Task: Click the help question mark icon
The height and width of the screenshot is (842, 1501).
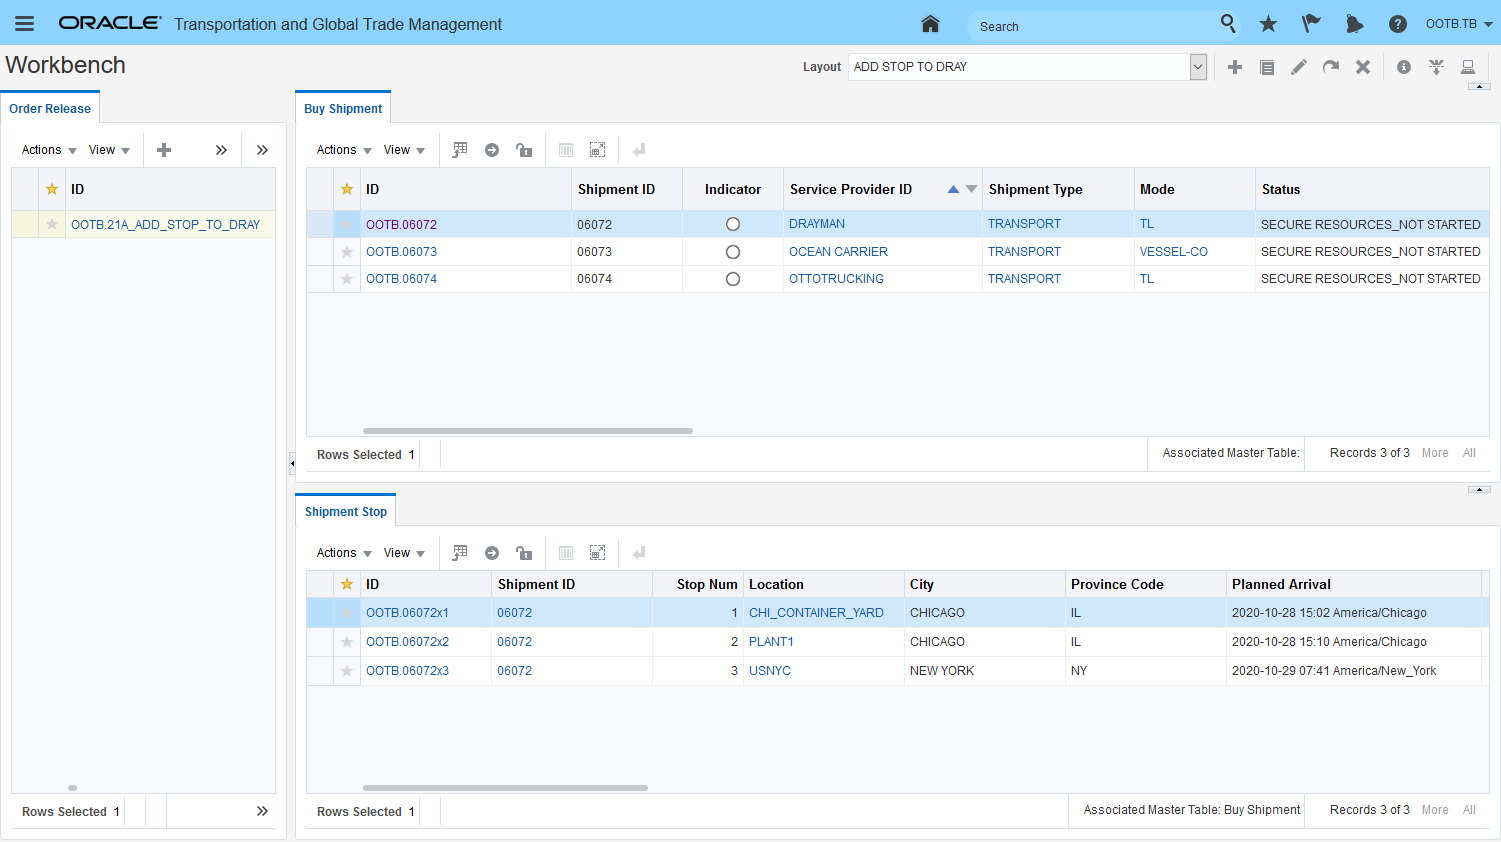Action: tap(1398, 24)
